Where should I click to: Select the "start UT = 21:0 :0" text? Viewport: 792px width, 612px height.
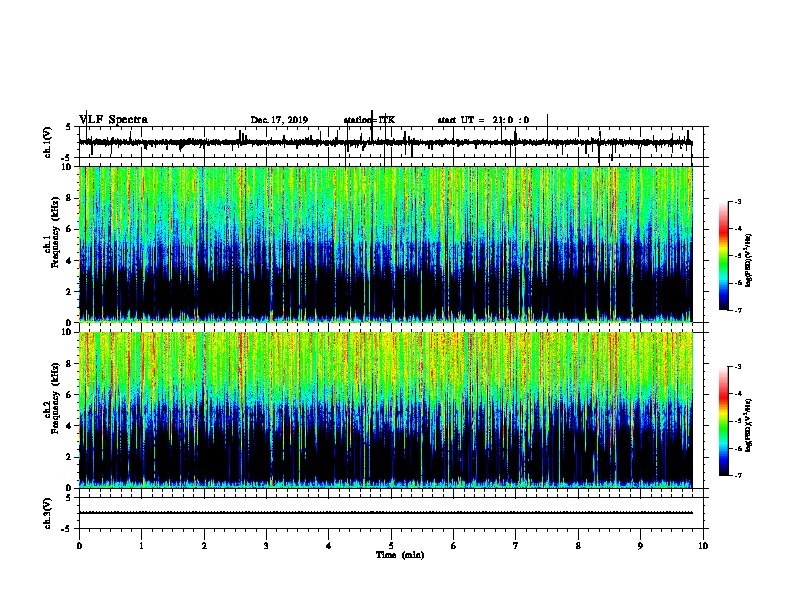point(483,120)
